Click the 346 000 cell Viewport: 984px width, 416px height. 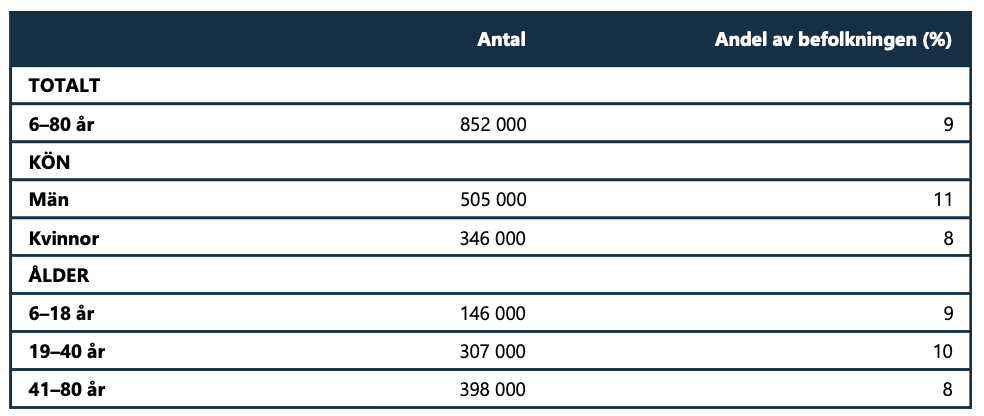pos(489,238)
